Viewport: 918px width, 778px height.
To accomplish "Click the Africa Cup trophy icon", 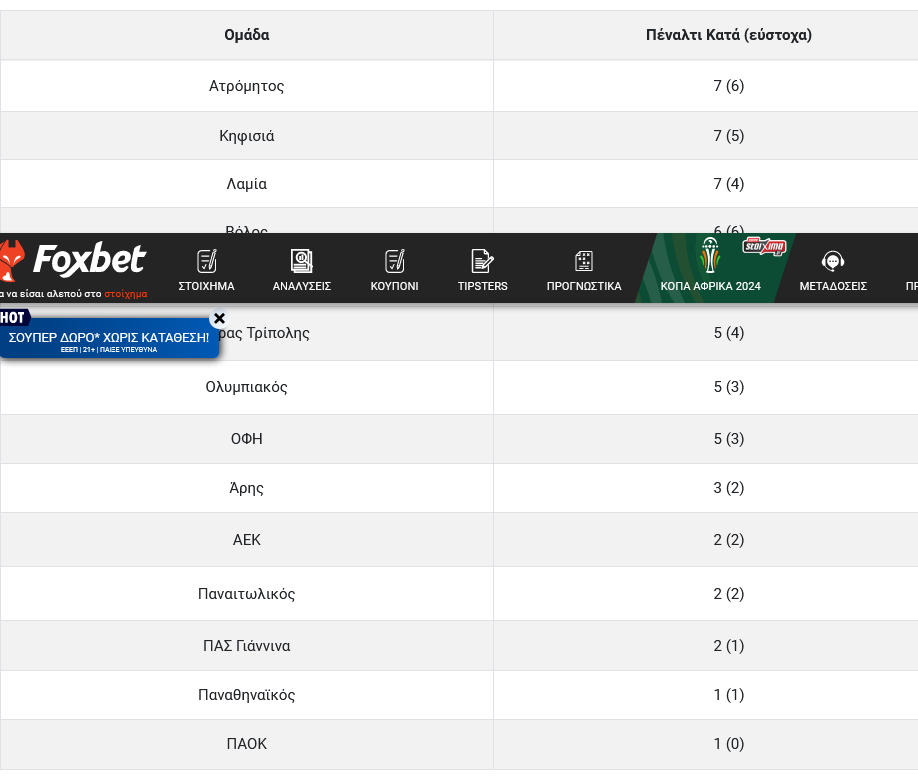I will tap(710, 255).
